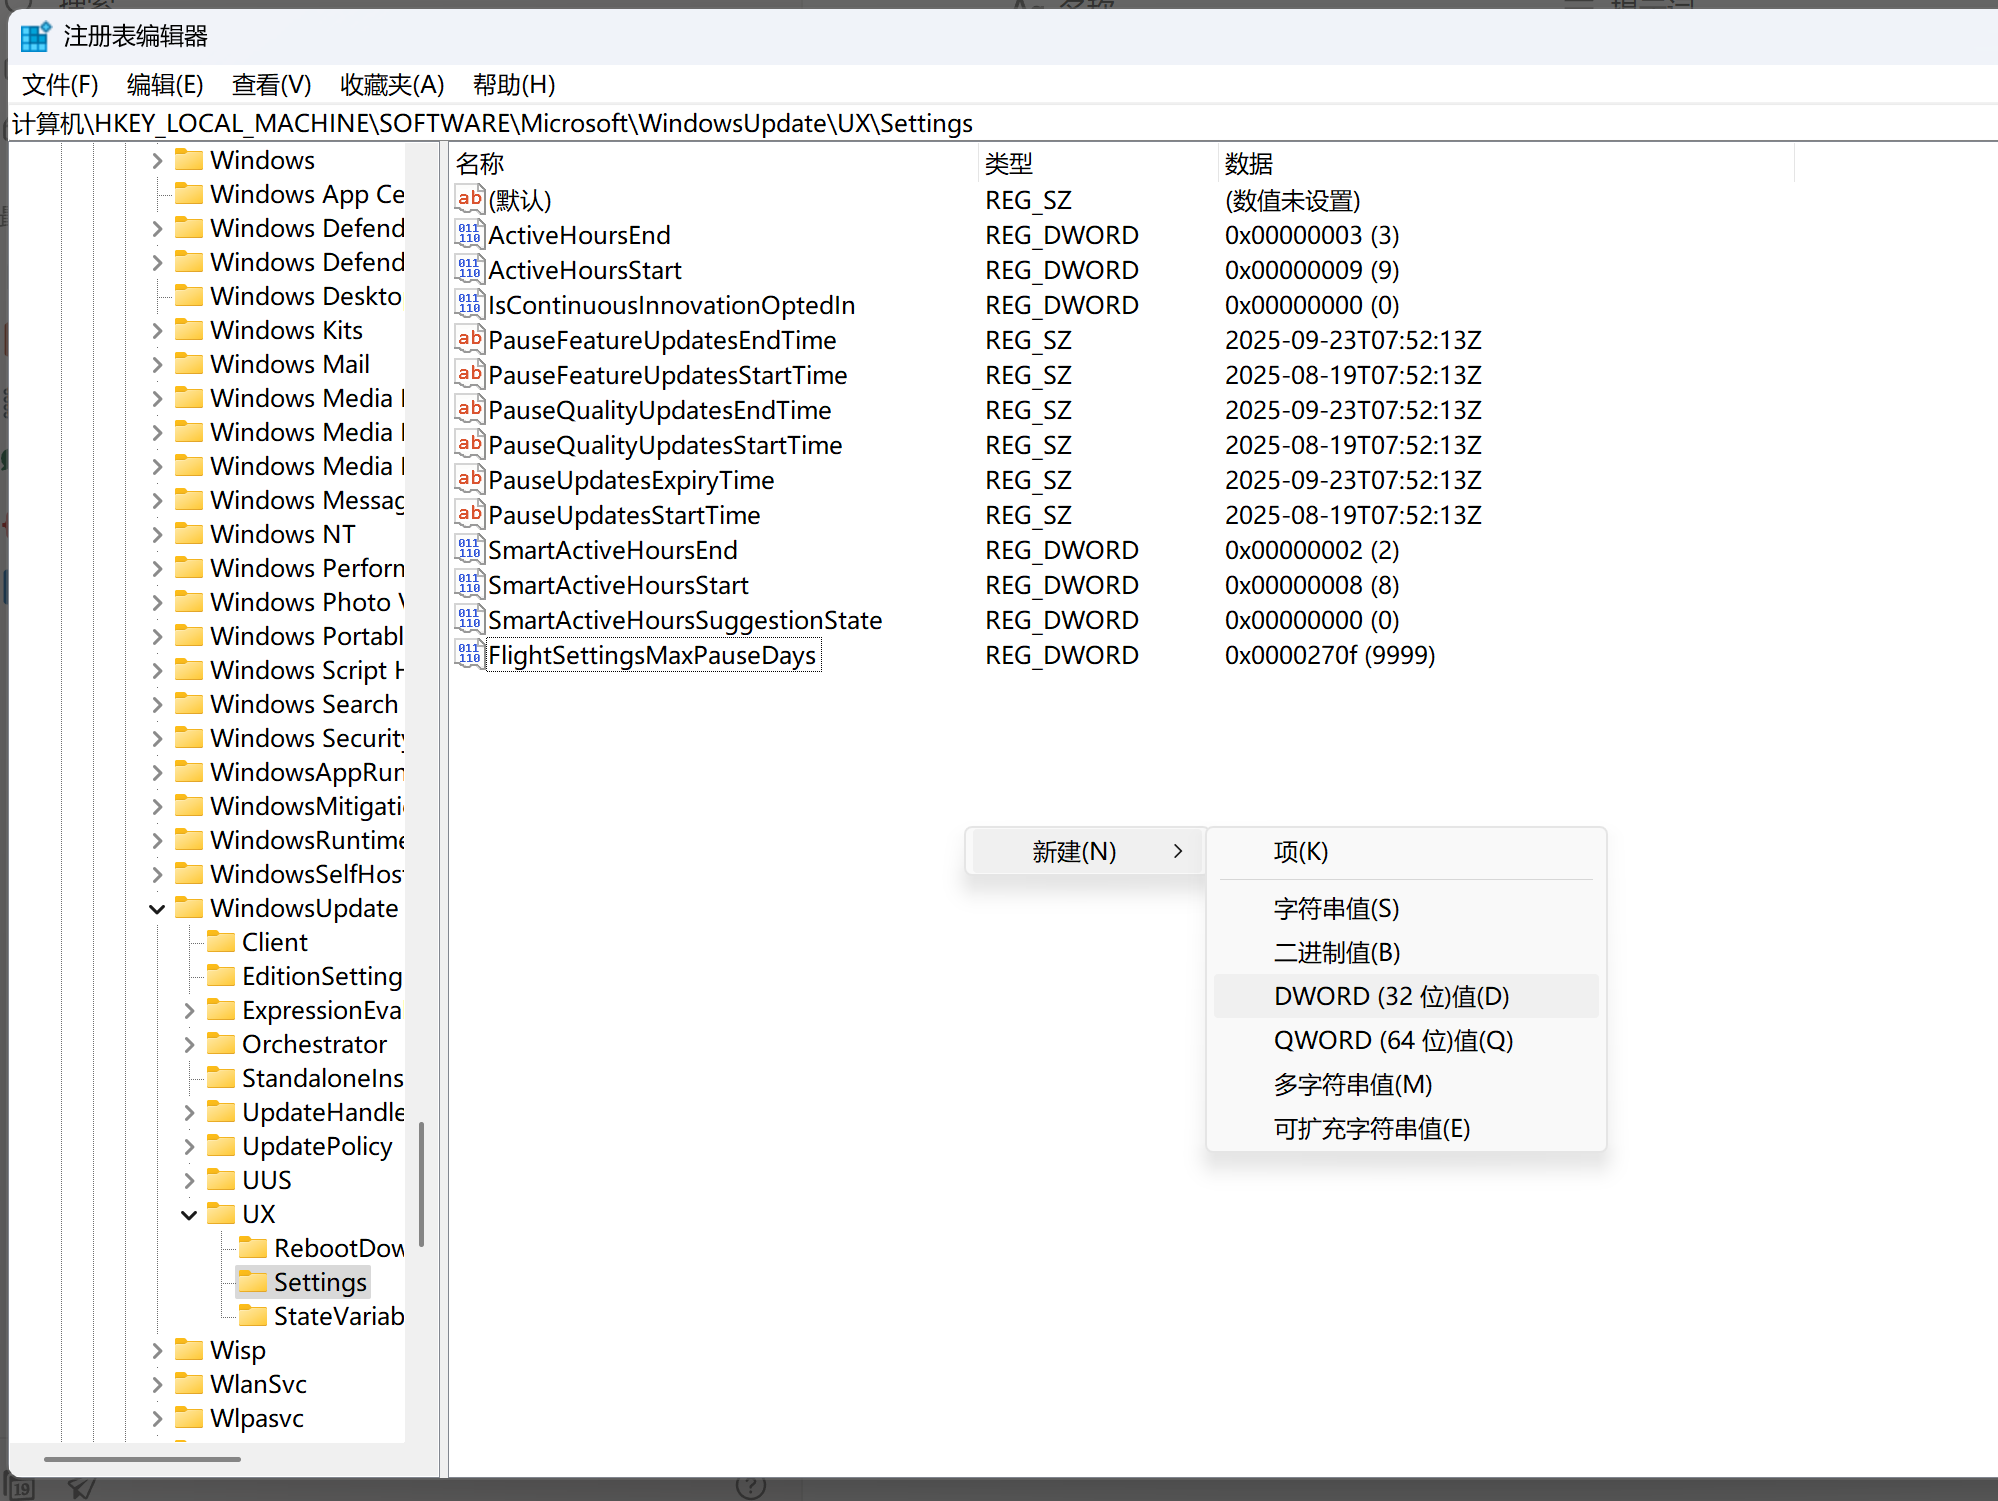Screen dimensions: 1998x1501
Task: Open the 文件(F) menu
Action: pyautogui.click(x=60, y=85)
